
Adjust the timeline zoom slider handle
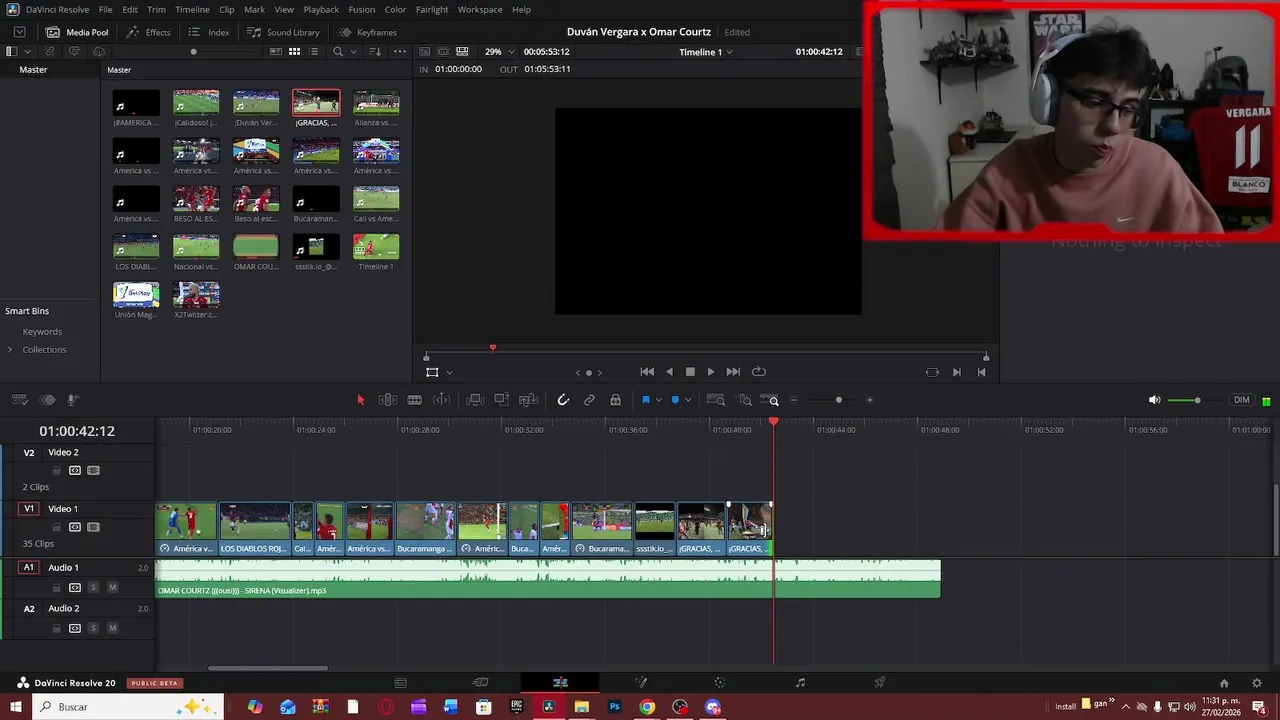[839, 400]
